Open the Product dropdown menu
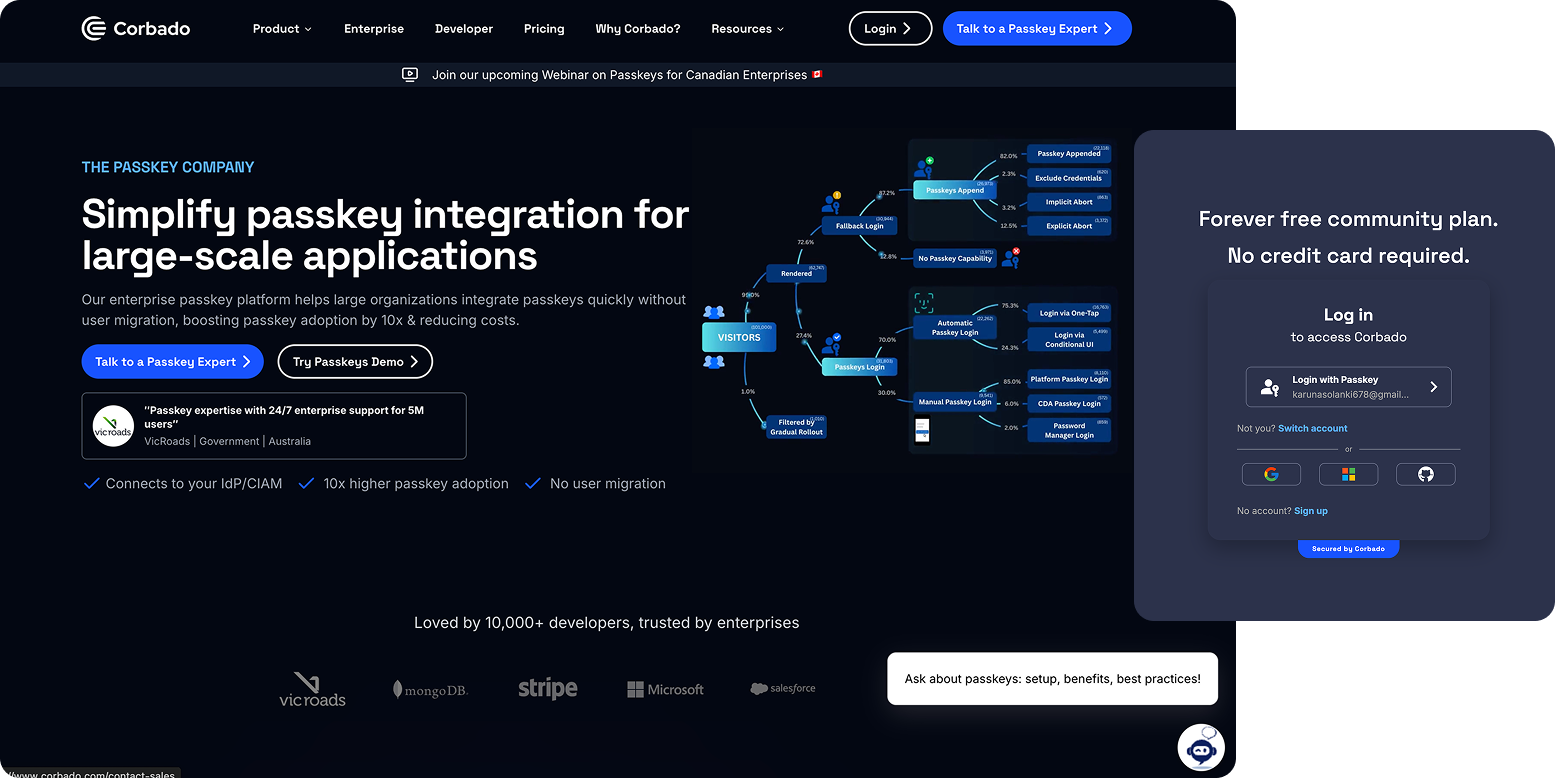This screenshot has height=778, width=1555. (x=282, y=29)
